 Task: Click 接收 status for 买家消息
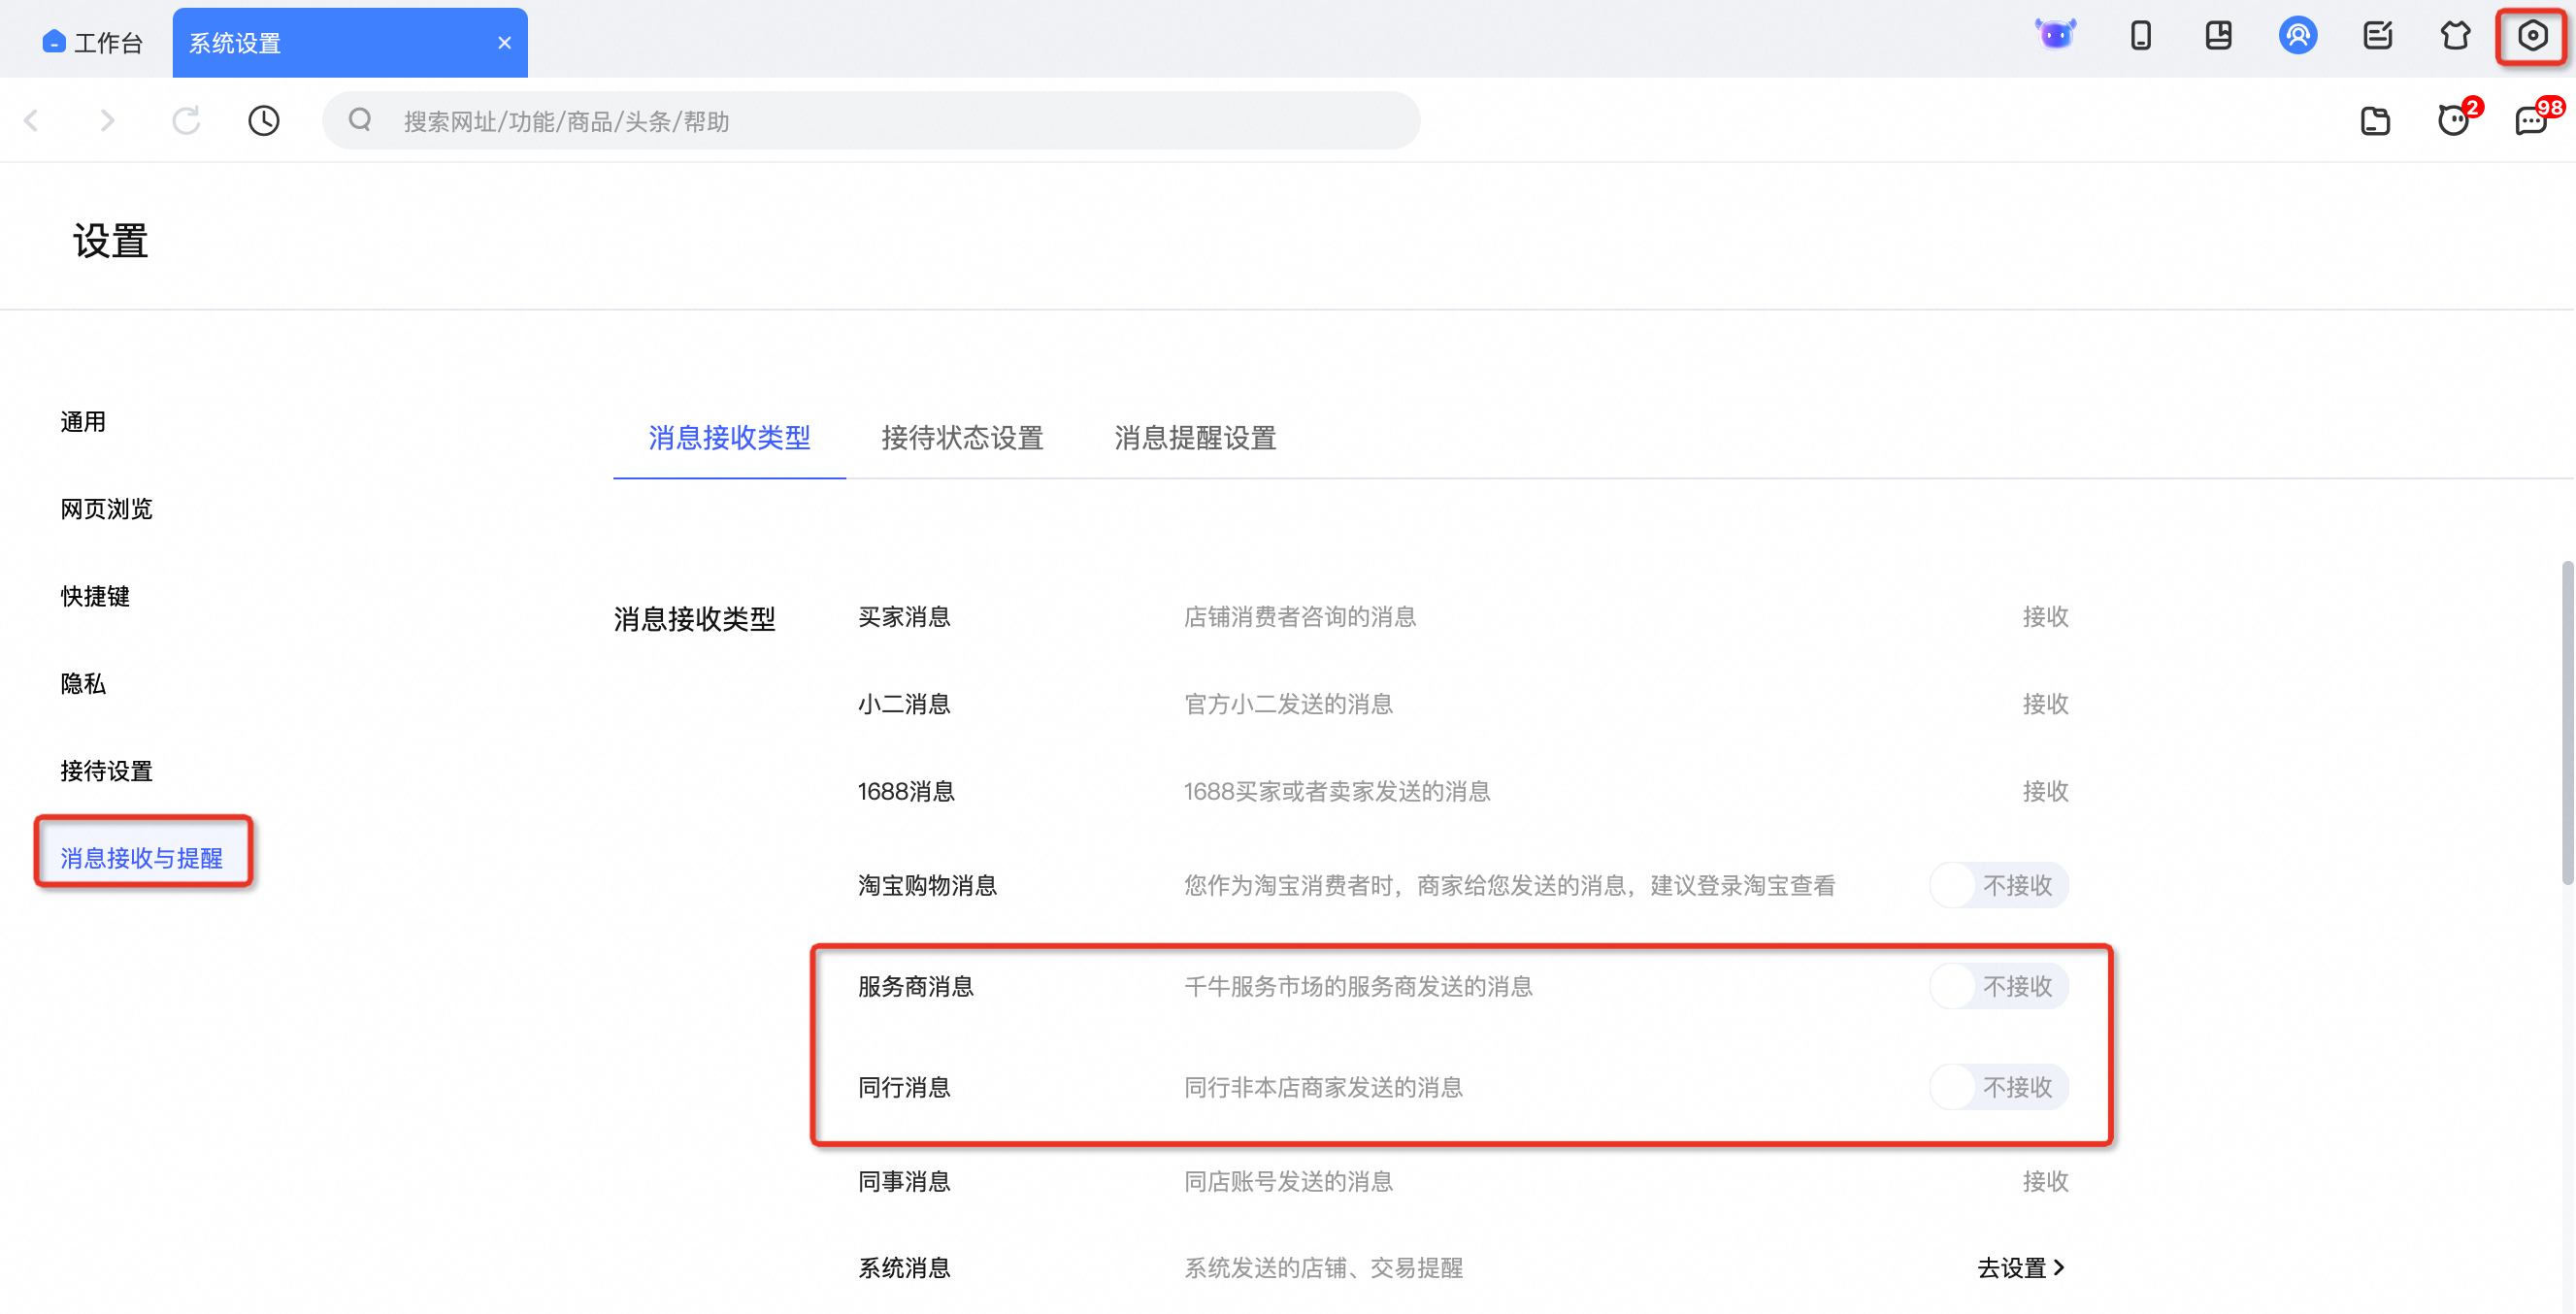click(x=2045, y=617)
